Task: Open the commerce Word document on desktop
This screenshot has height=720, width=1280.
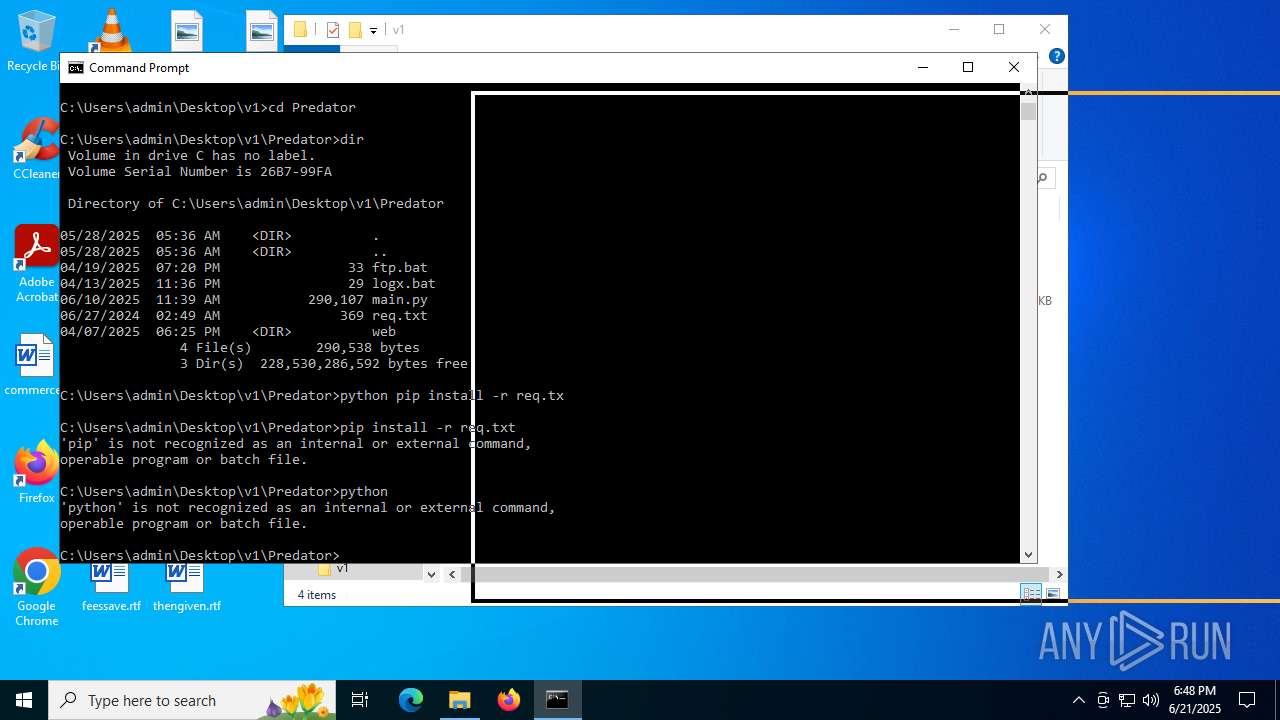Action: click(x=34, y=364)
